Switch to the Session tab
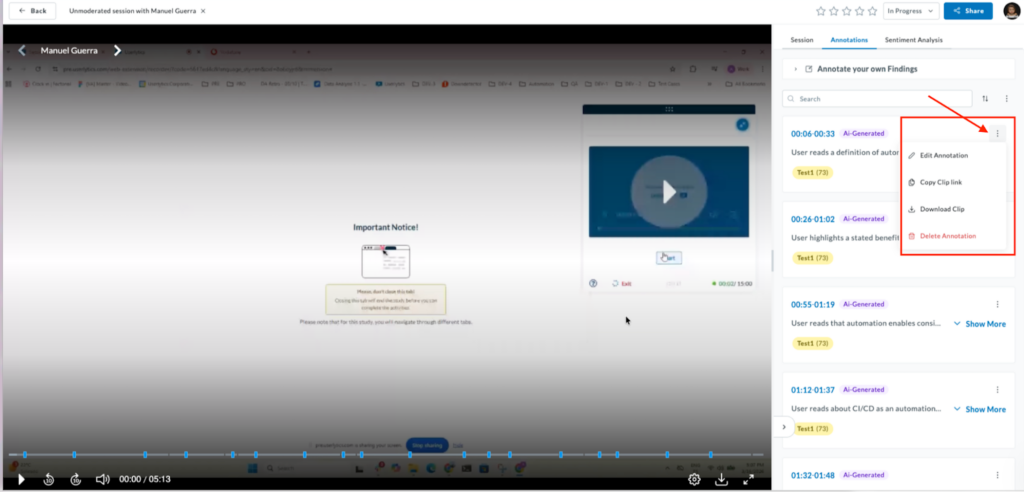This screenshot has height=492, width=1024. tap(802, 40)
